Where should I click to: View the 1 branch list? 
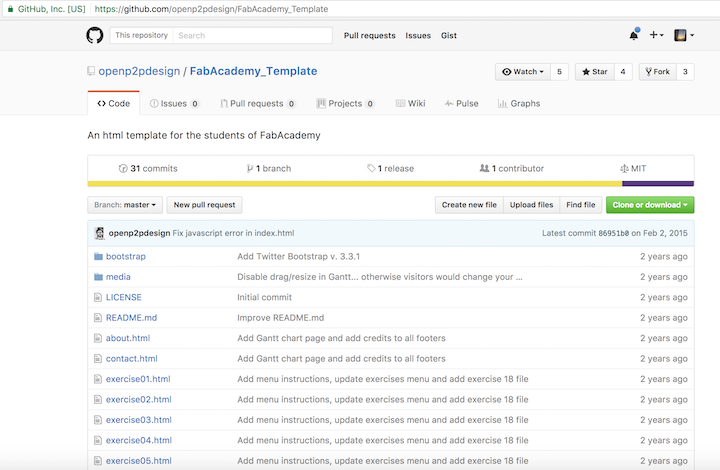[x=269, y=168]
